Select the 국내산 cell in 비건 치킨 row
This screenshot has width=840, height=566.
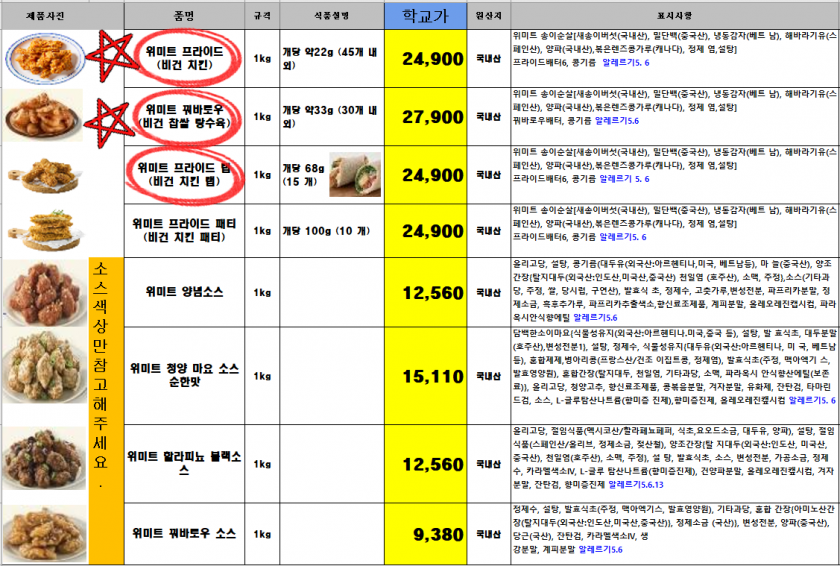(489, 58)
